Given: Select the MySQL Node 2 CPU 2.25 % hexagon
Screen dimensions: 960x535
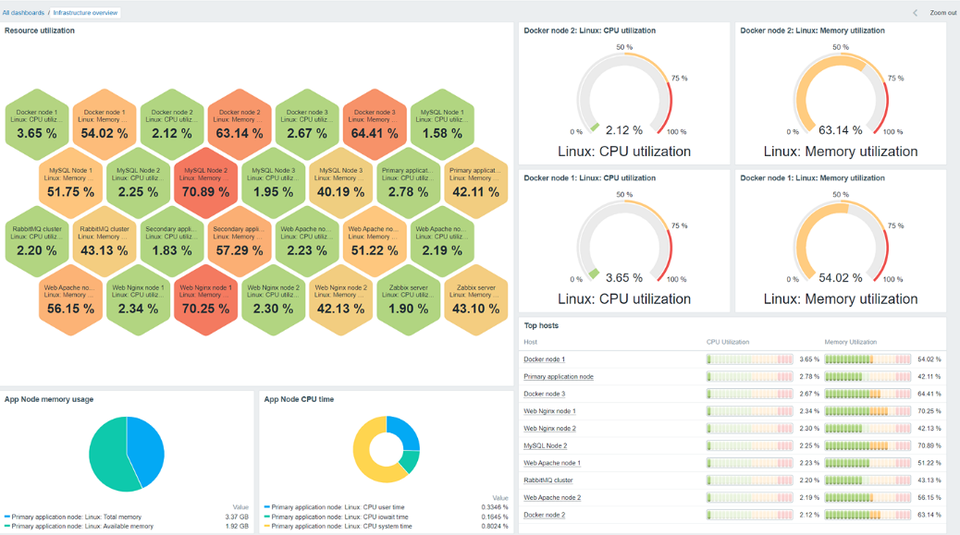Looking at the screenshot, I should [138, 183].
